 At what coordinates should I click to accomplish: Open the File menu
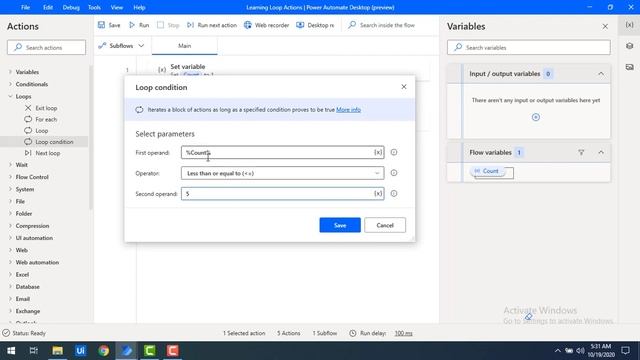[x=25, y=7]
